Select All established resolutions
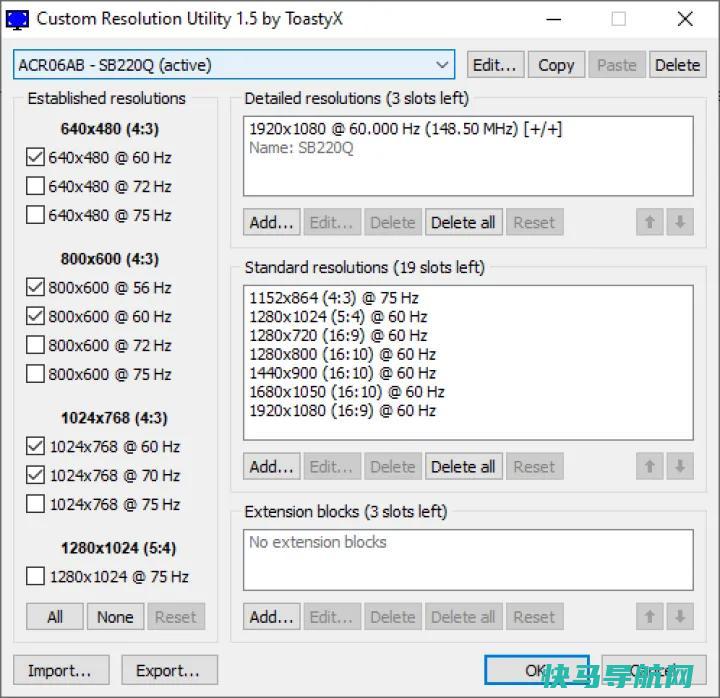 55,617
